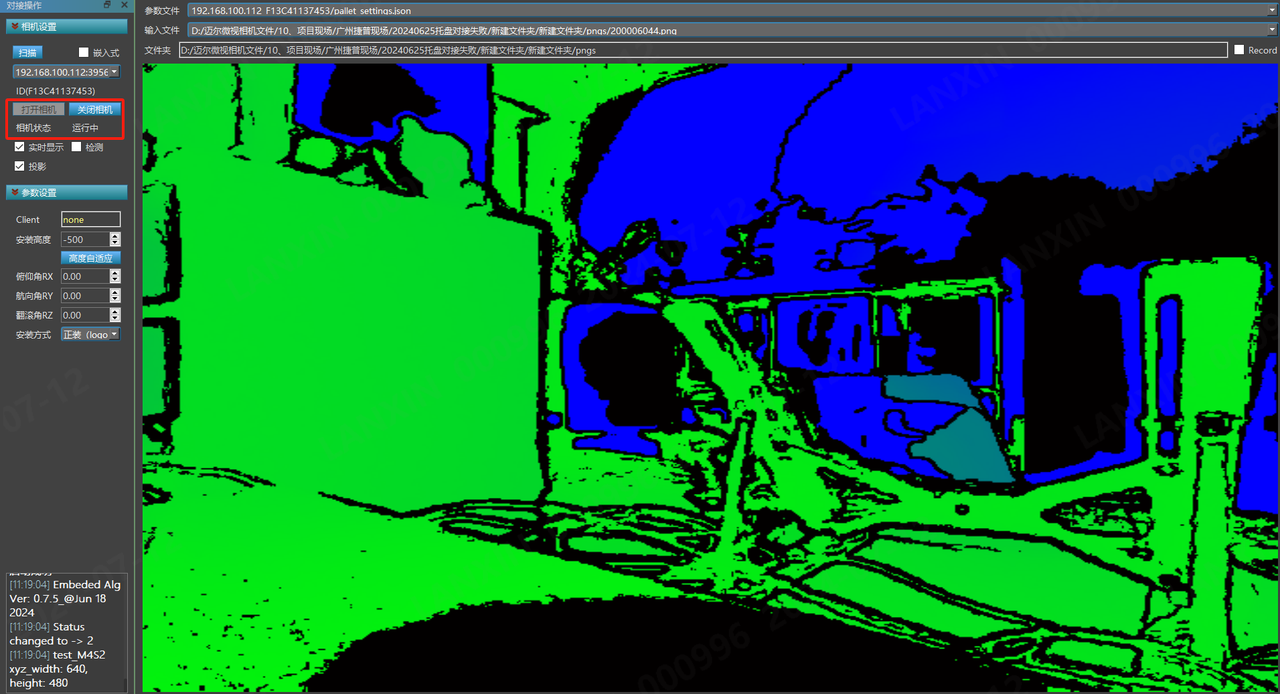Tick the 检测 checkbox
The height and width of the screenshot is (694, 1280).
click(76, 147)
